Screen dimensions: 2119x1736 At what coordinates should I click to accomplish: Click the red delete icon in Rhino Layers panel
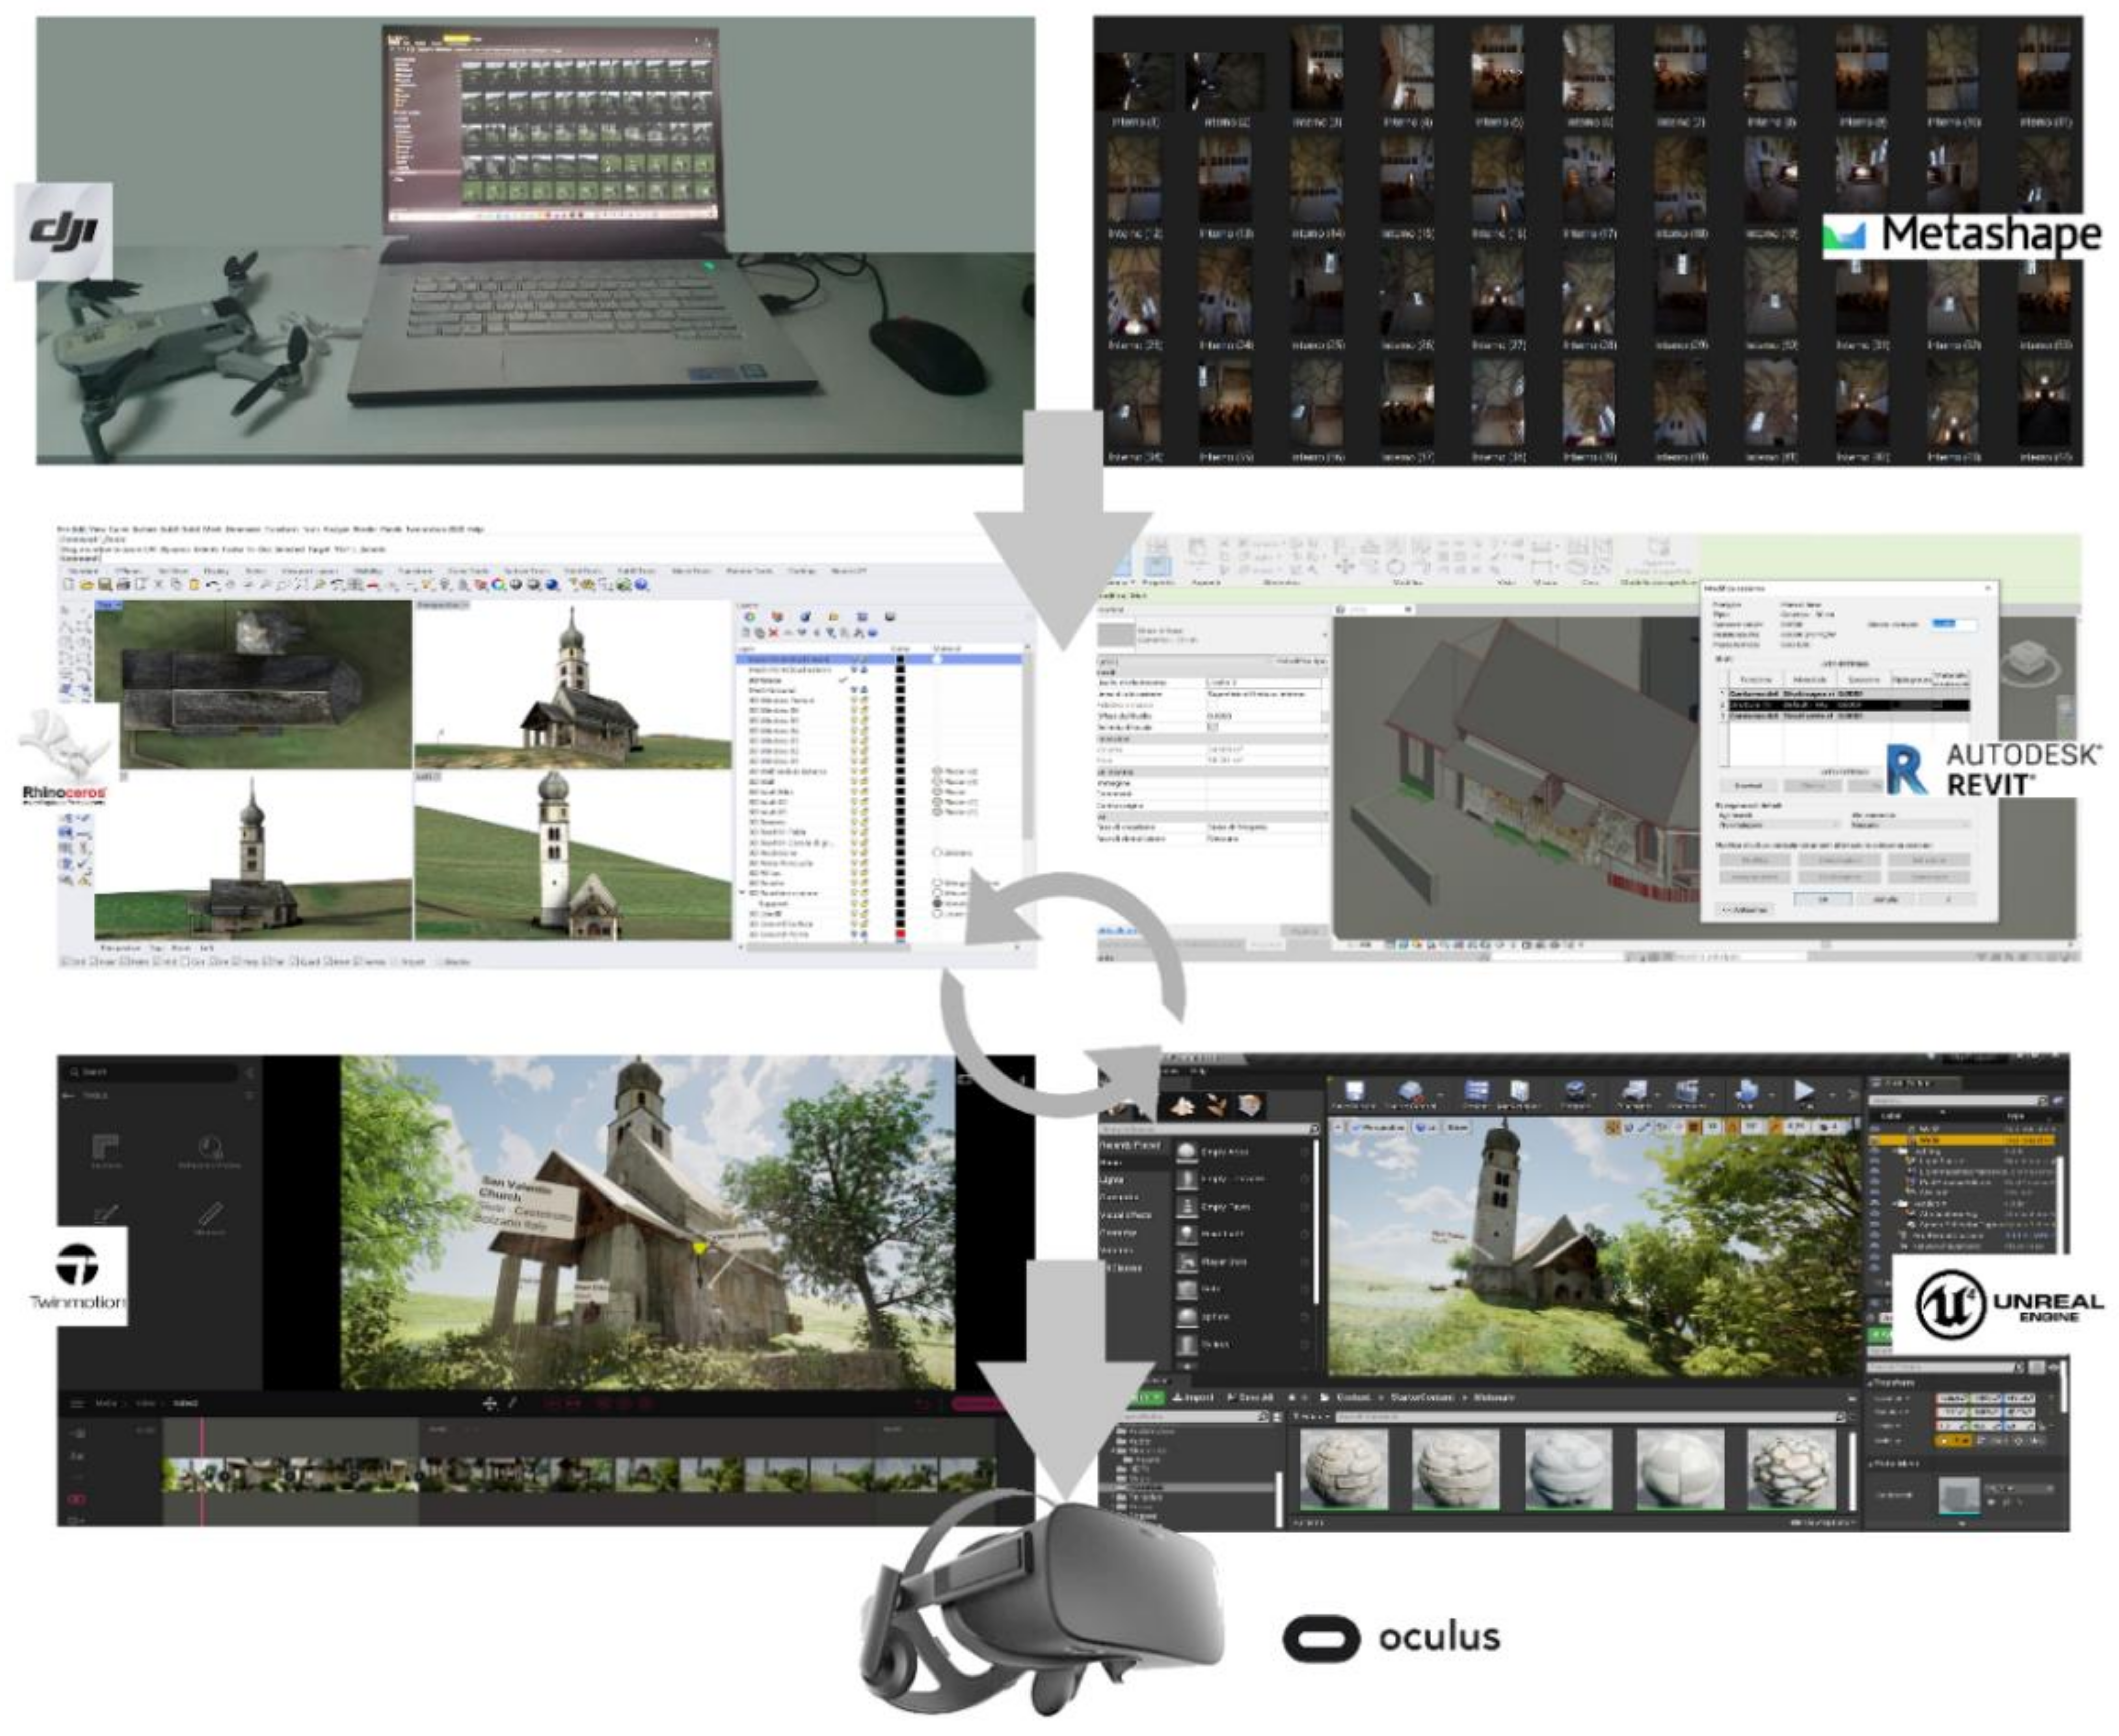(x=773, y=633)
